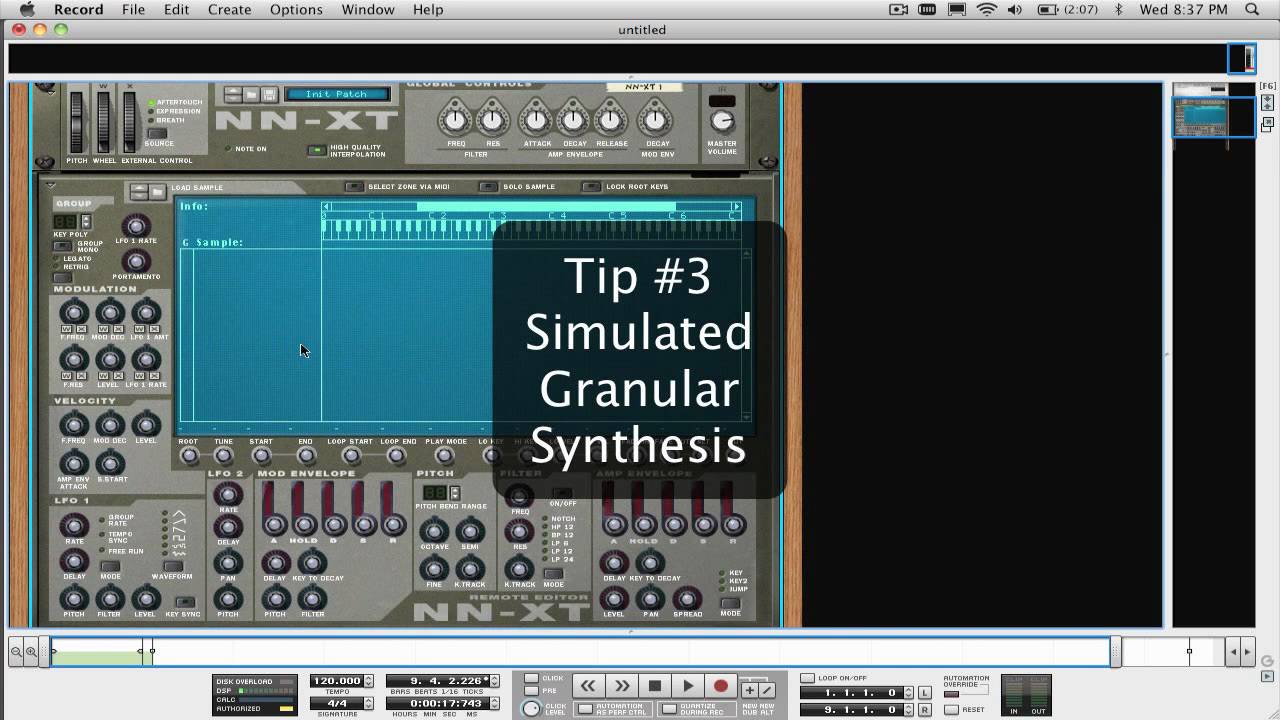Click the New Dub plus button
The image size is (1280, 720).
[x=749, y=690]
